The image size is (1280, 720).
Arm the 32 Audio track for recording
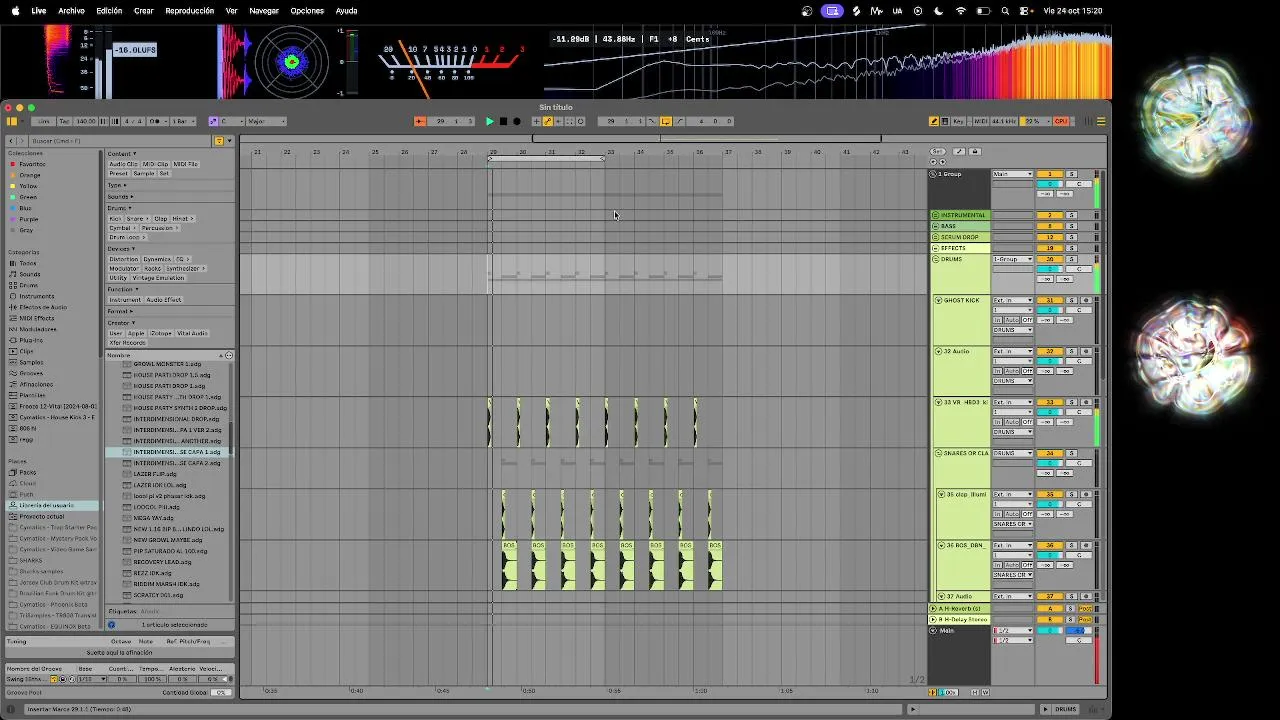[1086, 351]
